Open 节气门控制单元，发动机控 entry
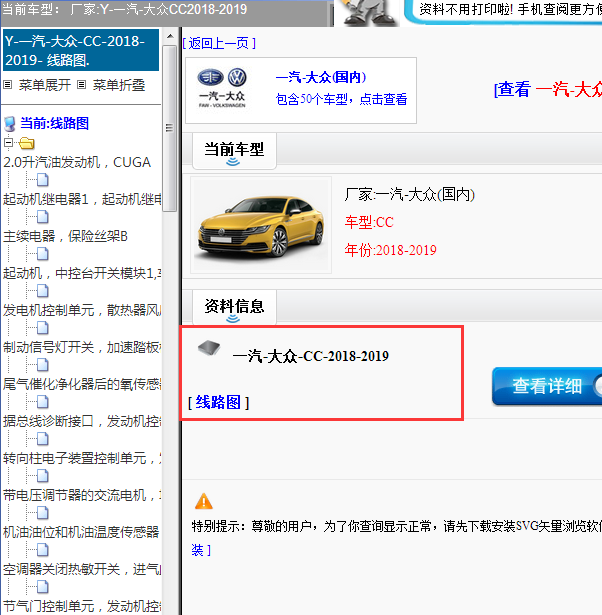 [82, 606]
